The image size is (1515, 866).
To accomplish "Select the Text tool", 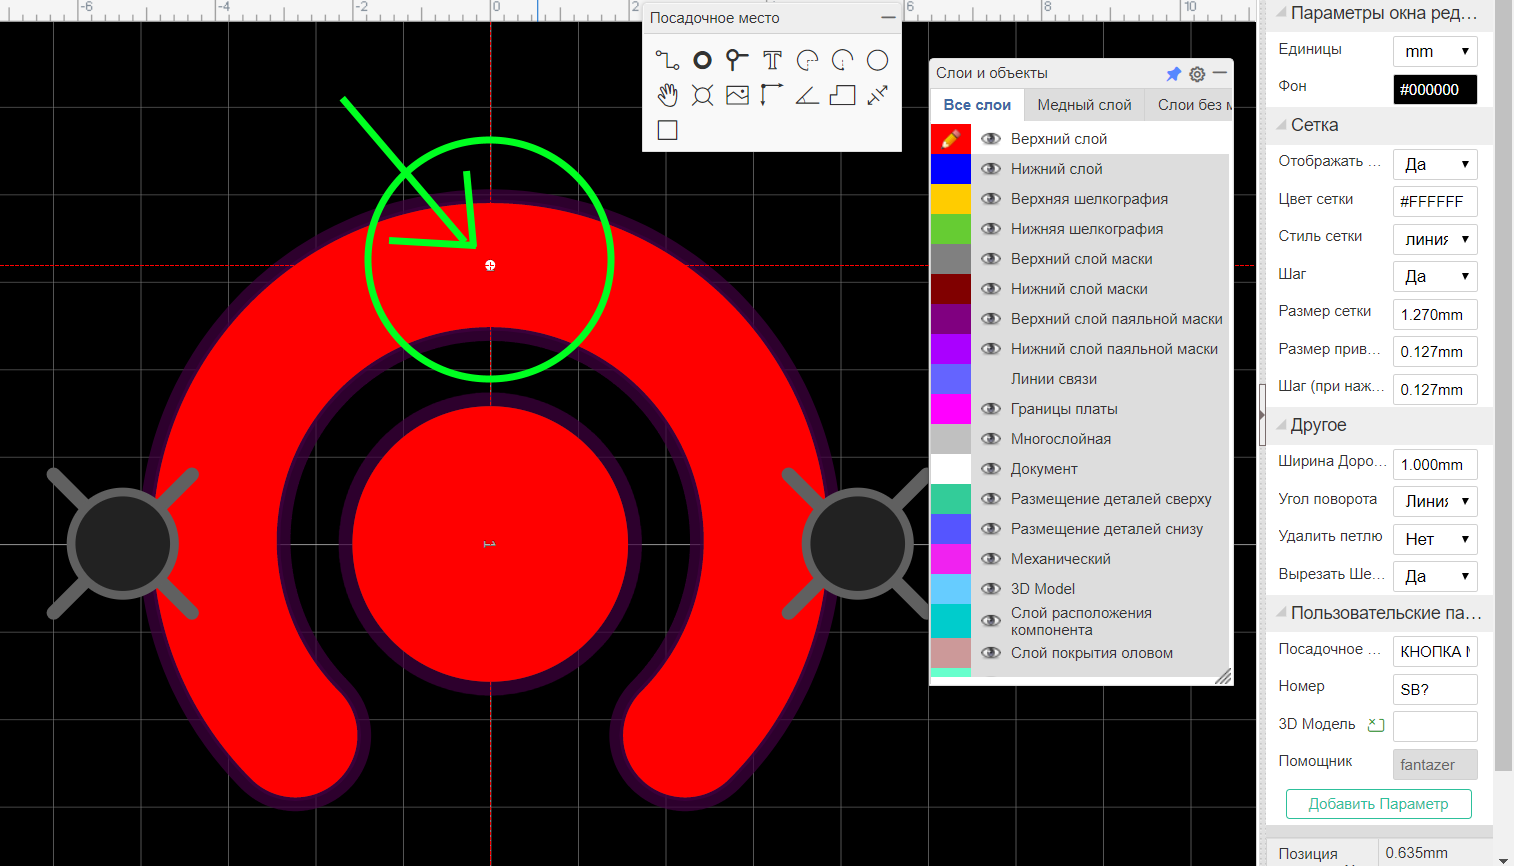I will 772,60.
